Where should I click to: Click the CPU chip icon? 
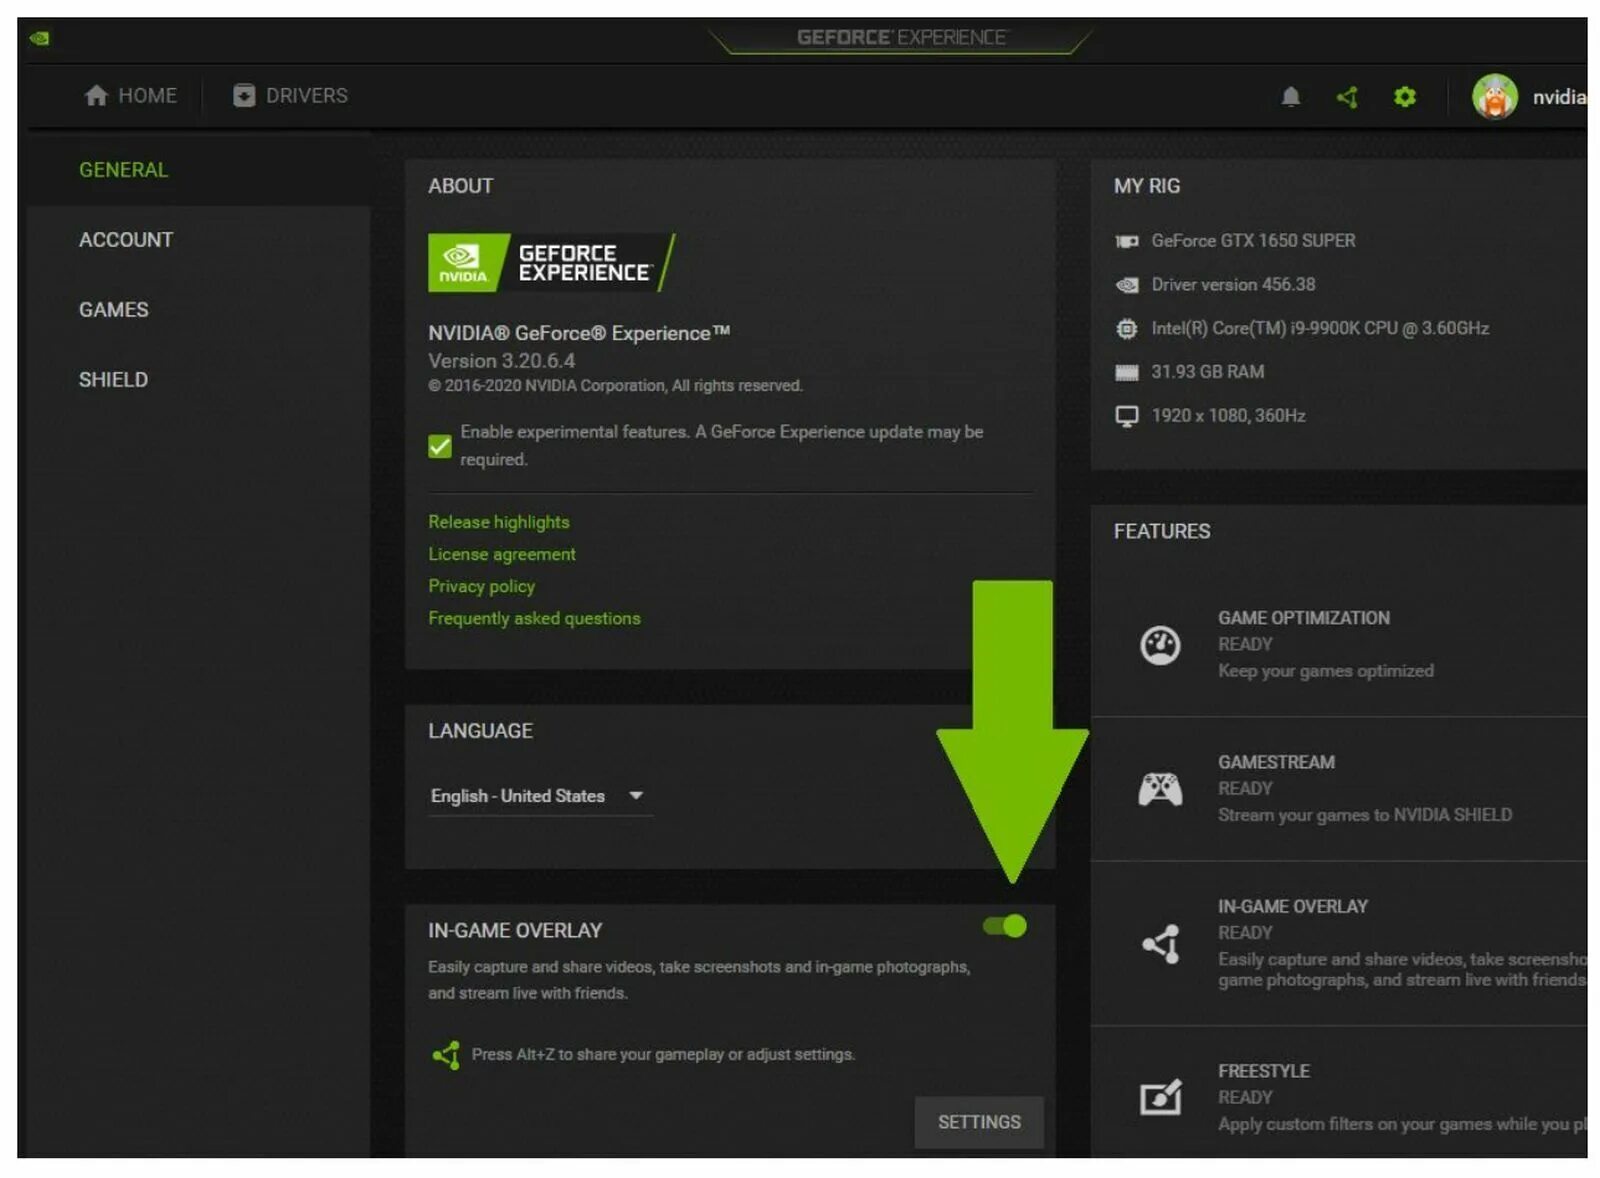(1126, 328)
